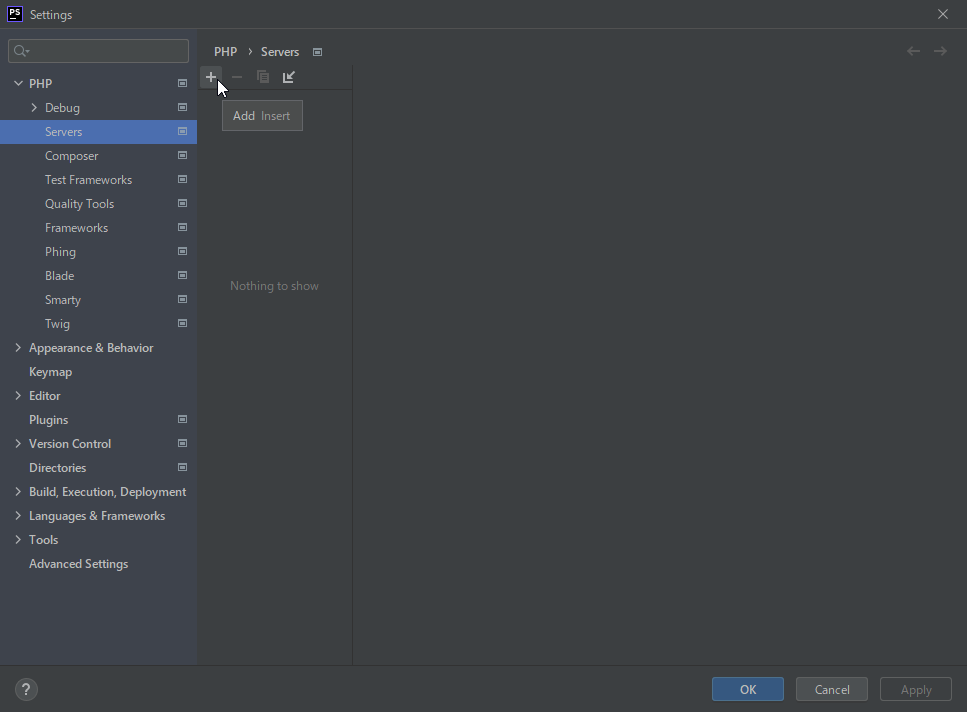The image size is (967, 712).
Task: Open the Keymap settings page
Action: [x=50, y=372]
